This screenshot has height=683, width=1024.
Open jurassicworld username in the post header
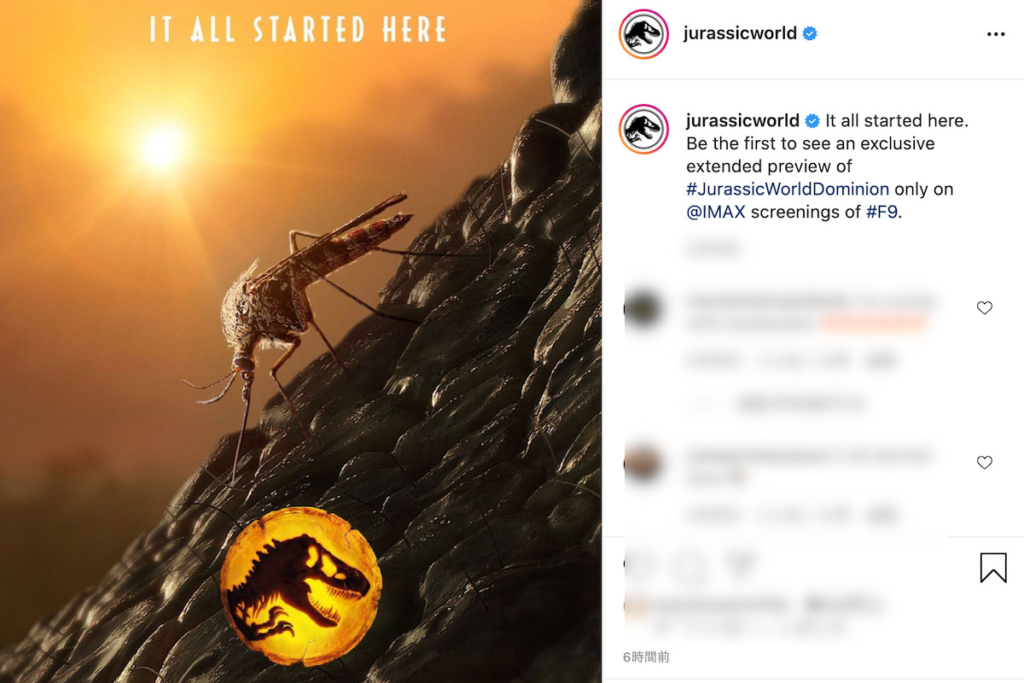tap(740, 33)
